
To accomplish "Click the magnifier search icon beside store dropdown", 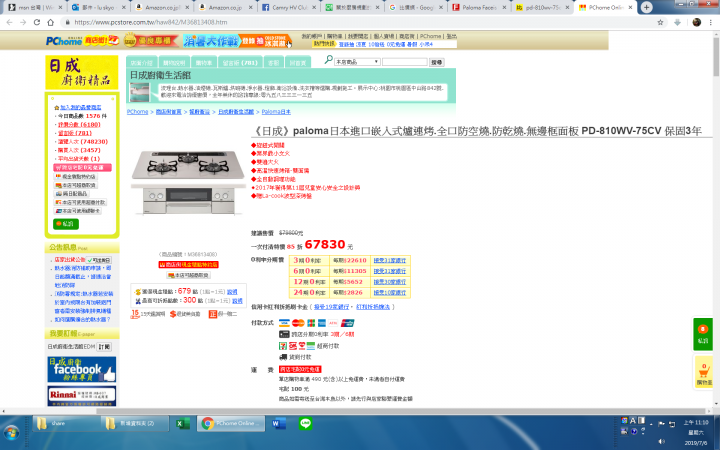I will point(328,60).
